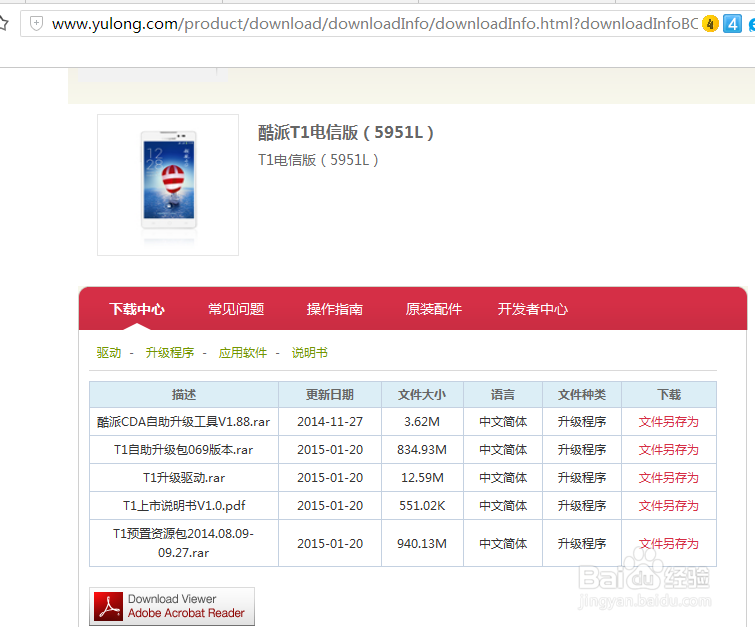Click the 文件种类 column header
Viewport: 755px width, 627px height.
(582, 395)
